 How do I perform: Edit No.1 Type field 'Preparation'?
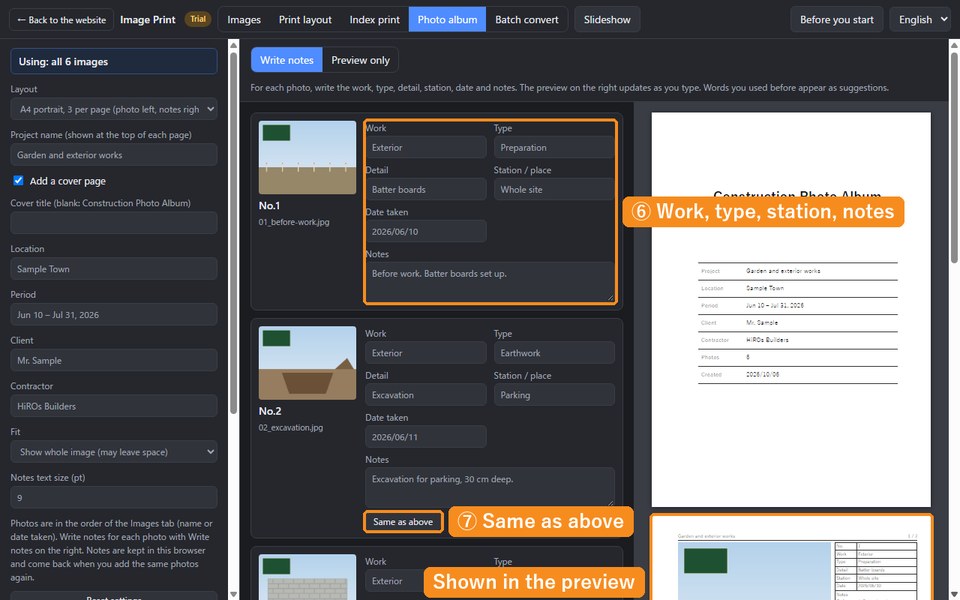[x=554, y=148]
